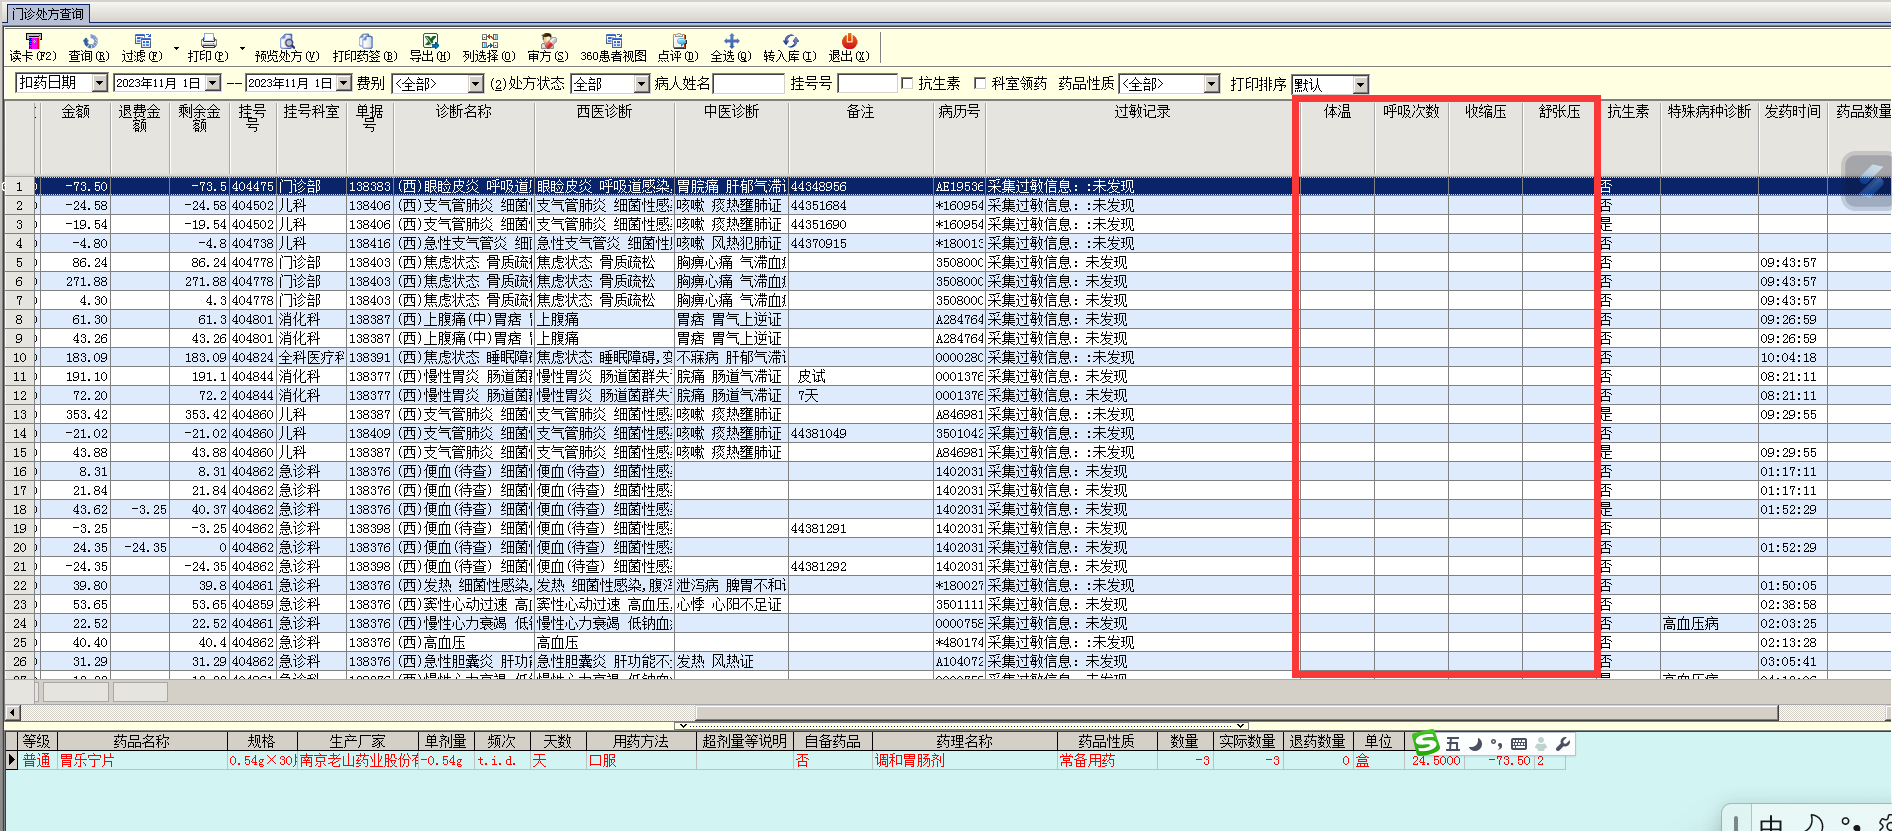Image resolution: width=1892 pixels, height=831 pixels.
Task: Enable the 抗生素 checkbox filter
Action: pyautogui.click(x=907, y=84)
